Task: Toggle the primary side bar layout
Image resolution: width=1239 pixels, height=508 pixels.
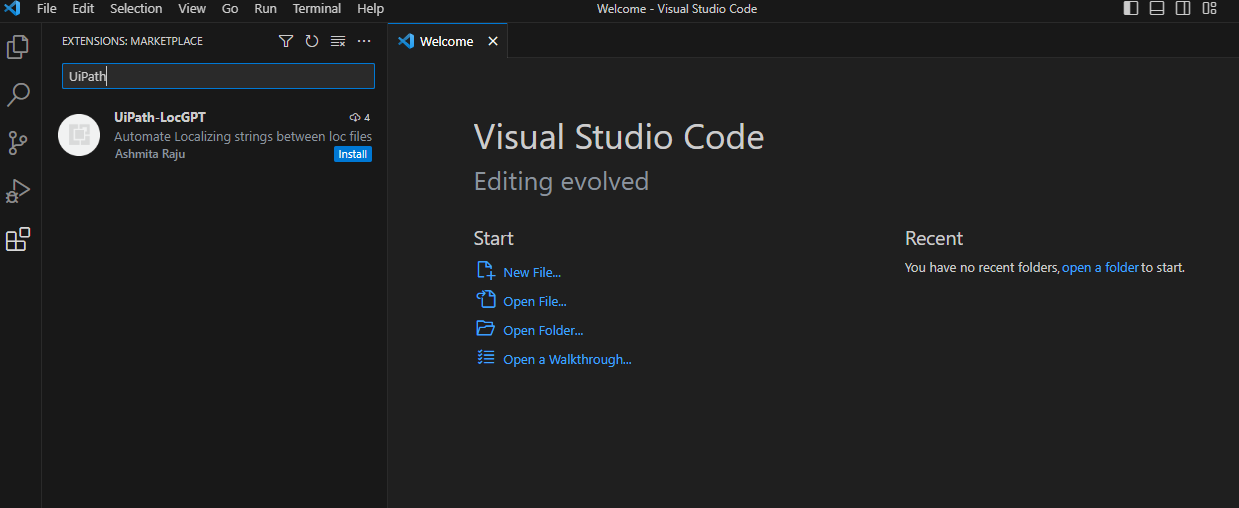Action: click(1131, 9)
